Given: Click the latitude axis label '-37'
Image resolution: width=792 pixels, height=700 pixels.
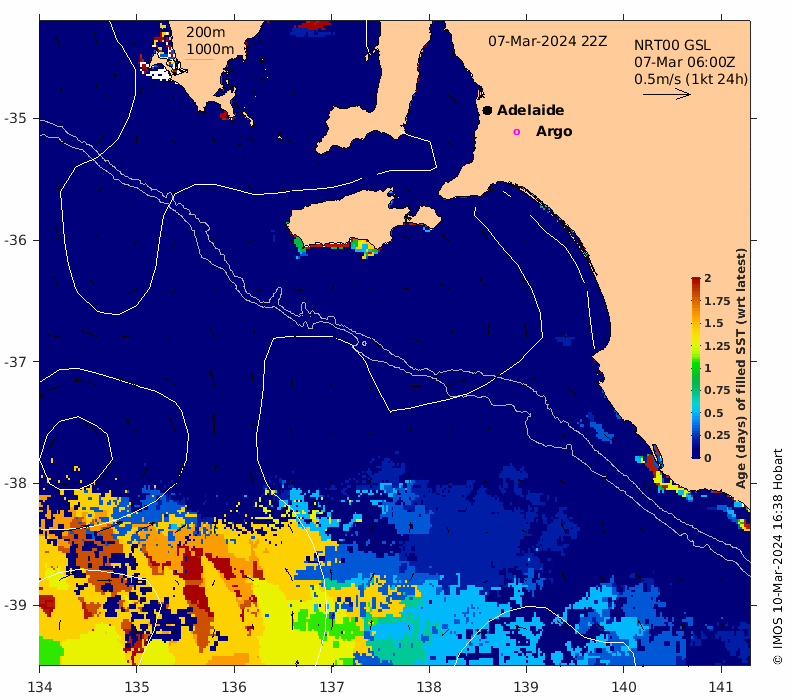Looking at the screenshot, I should pos(16,362).
